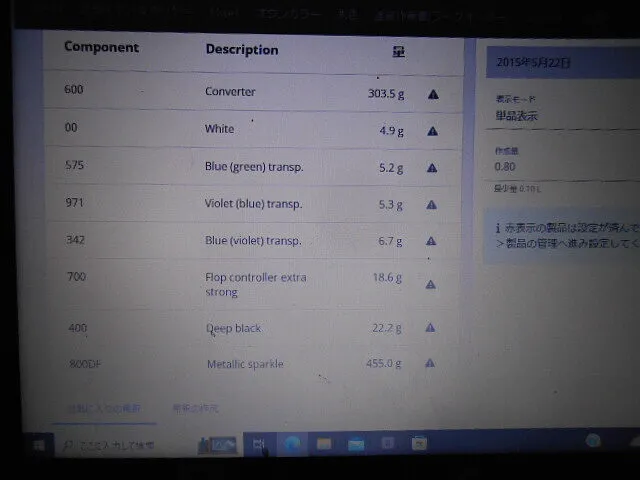This screenshot has height=480, width=640.
Task: Click warning icon for Flop controller extra strong
Action: [x=431, y=284]
